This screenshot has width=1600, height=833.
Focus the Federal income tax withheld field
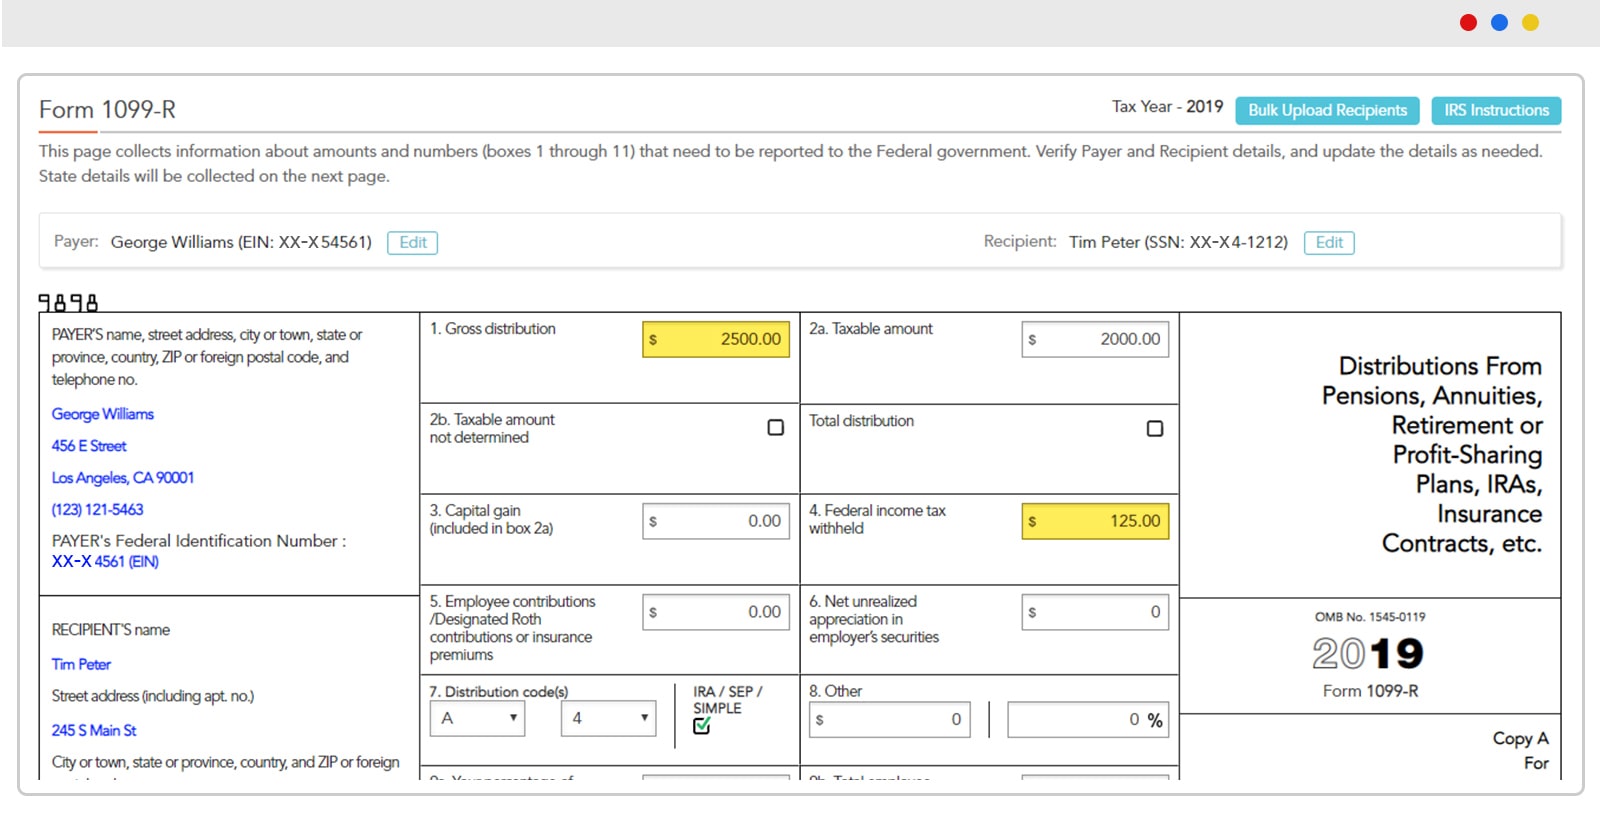point(1095,522)
